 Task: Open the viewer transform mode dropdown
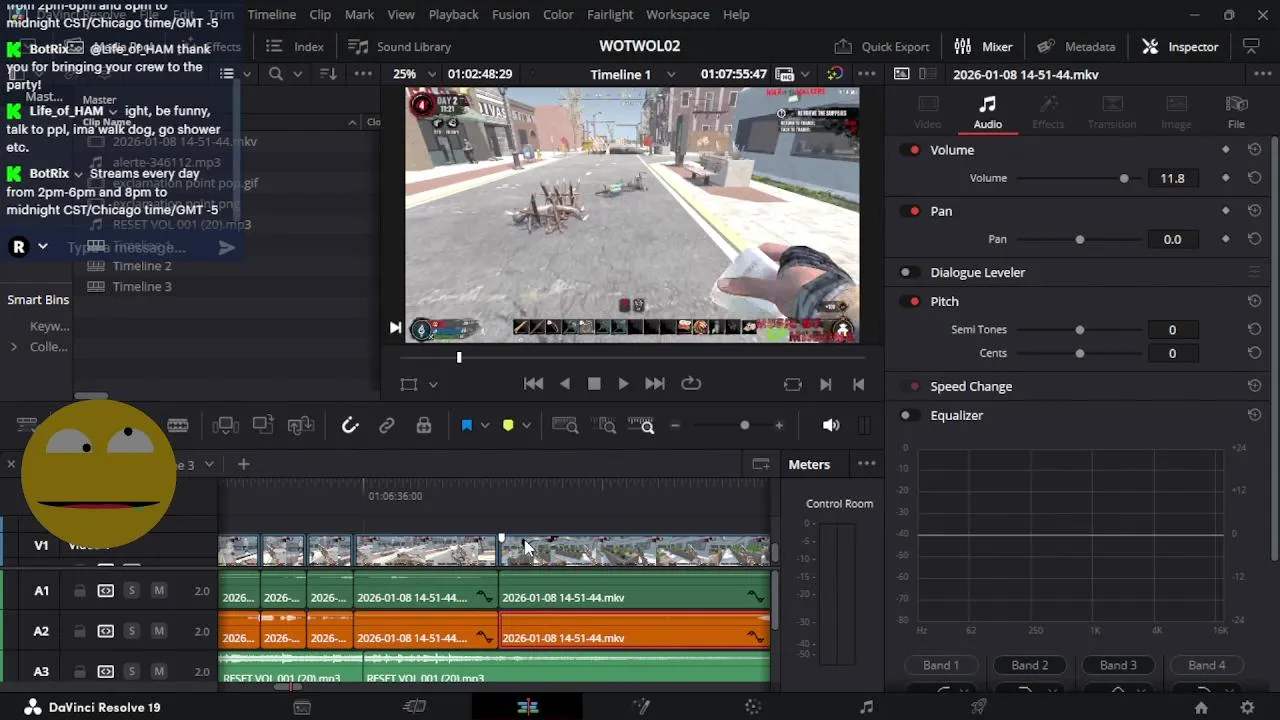pyautogui.click(x=433, y=384)
